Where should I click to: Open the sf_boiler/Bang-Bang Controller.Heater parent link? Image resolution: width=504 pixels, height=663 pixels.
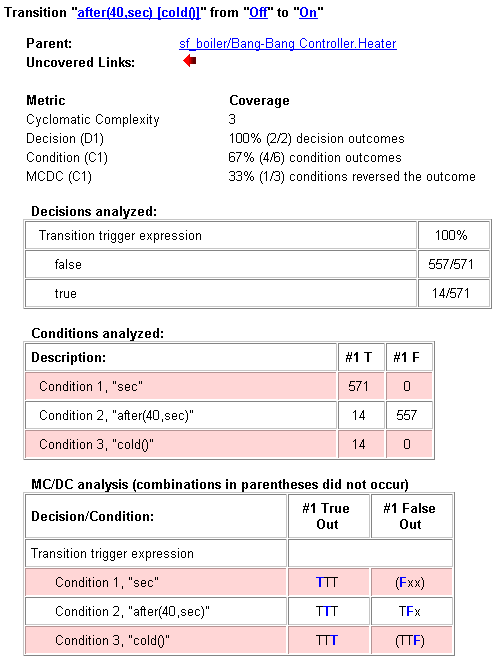coord(288,44)
